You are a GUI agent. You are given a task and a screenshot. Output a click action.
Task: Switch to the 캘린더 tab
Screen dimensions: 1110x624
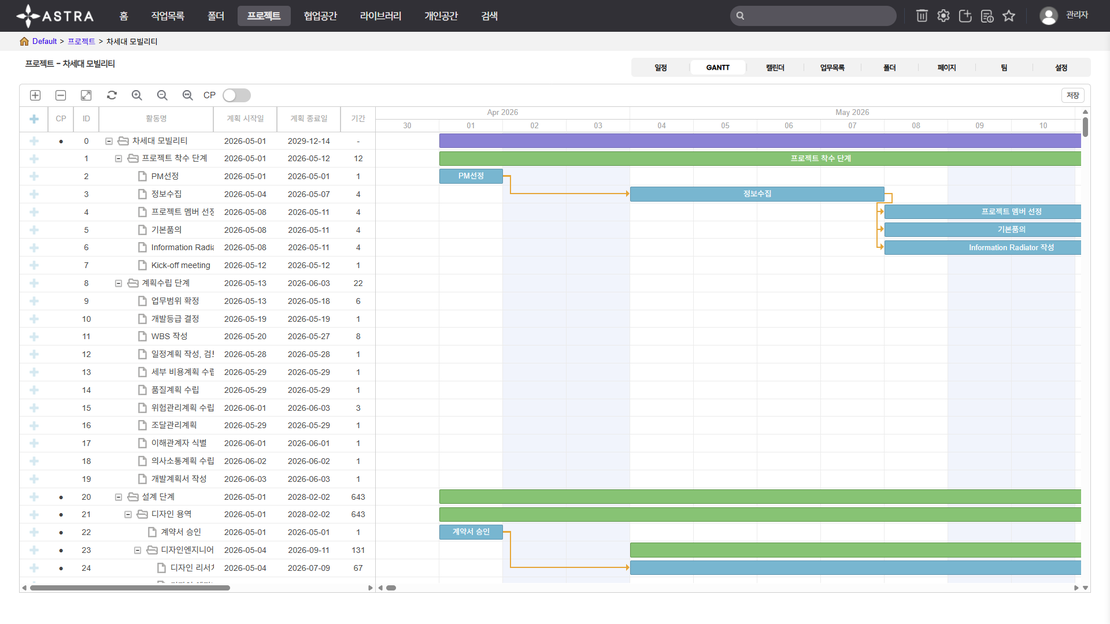pos(775,67)
